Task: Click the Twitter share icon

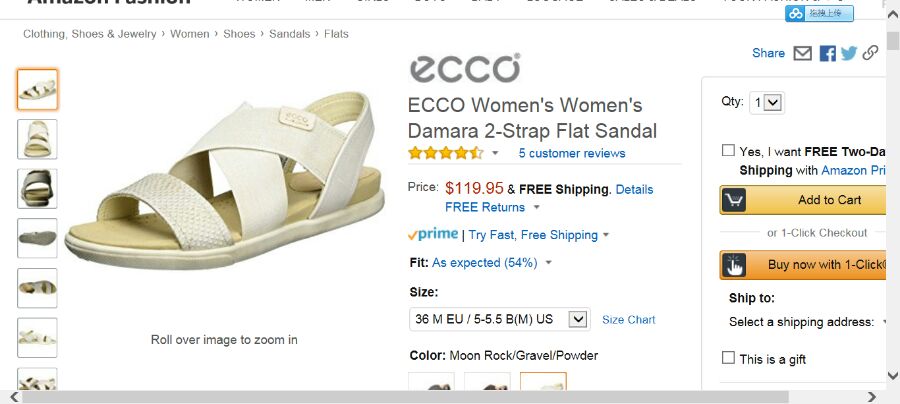Action: [x=849, y=53]
